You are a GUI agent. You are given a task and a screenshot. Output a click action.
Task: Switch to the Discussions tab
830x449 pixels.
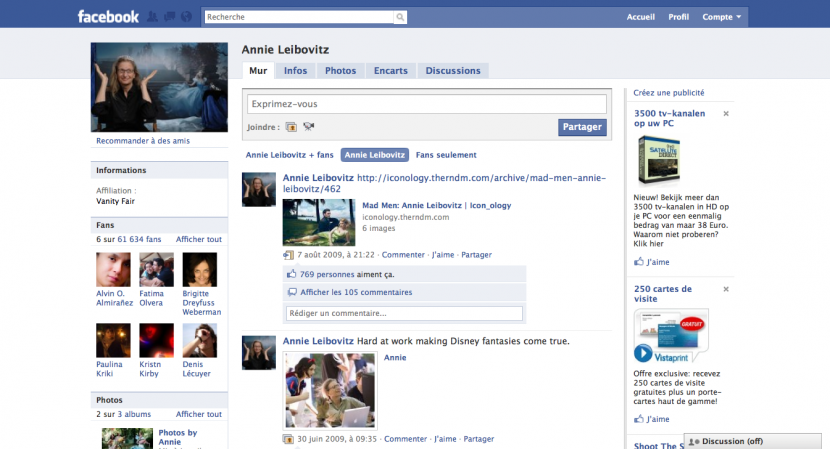click(453, 70)
